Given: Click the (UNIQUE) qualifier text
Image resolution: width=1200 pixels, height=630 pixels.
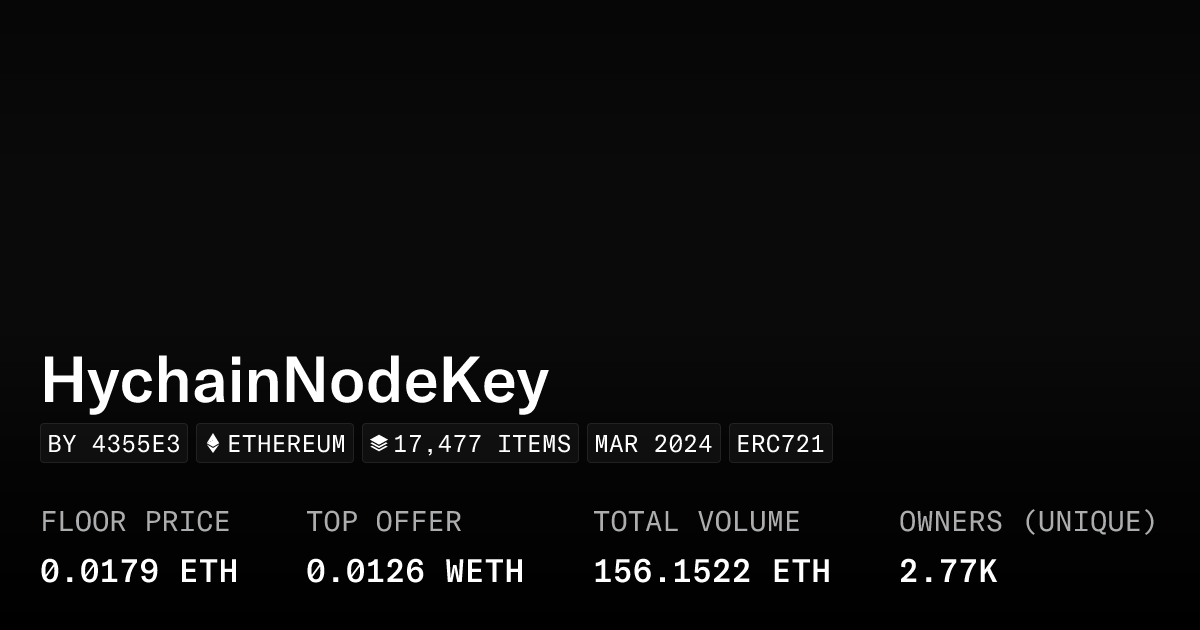Looking at the screenshot, I should coord(1089,522).
